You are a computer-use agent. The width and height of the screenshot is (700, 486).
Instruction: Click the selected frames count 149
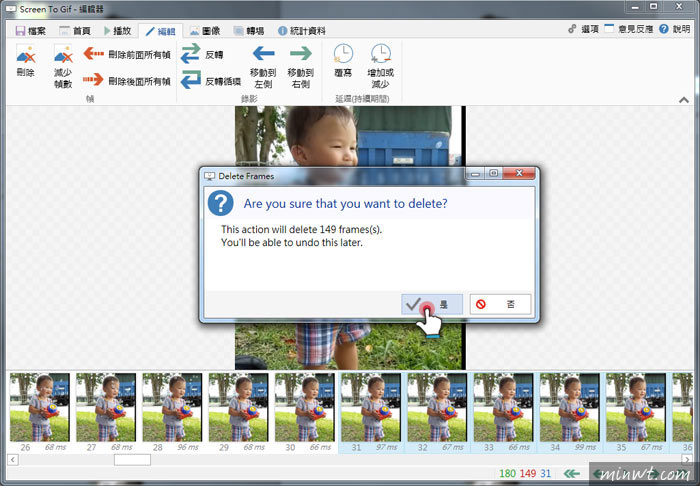tap(528, 474)
